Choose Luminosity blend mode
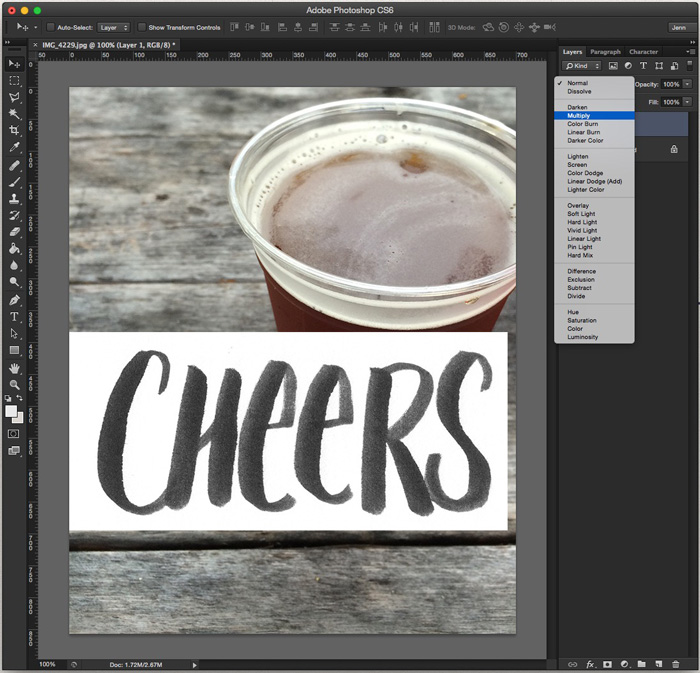The width and height of the screenshot is (700, 673). coord(594,337)
